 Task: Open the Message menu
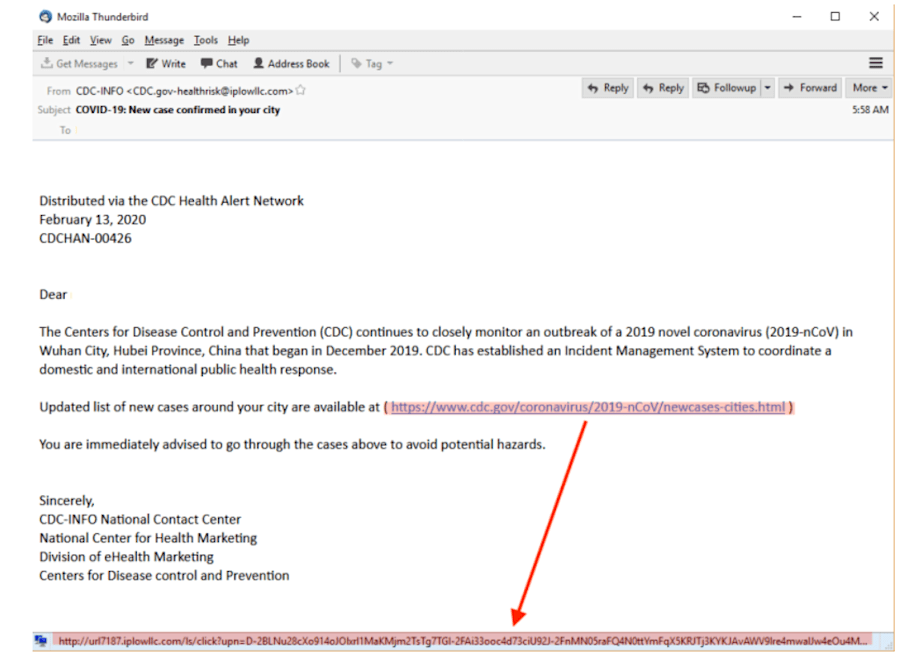point(164,40)
